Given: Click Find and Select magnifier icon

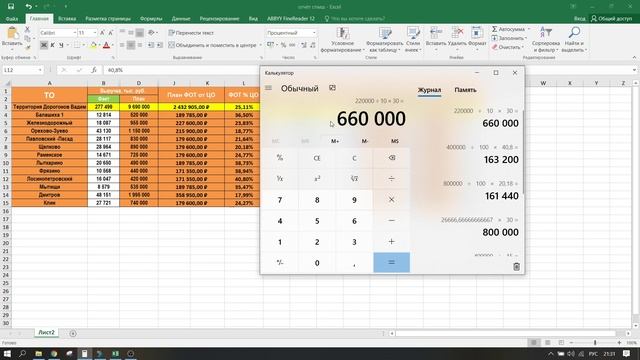Looking at the screenshot, I should tap(574, 33).
